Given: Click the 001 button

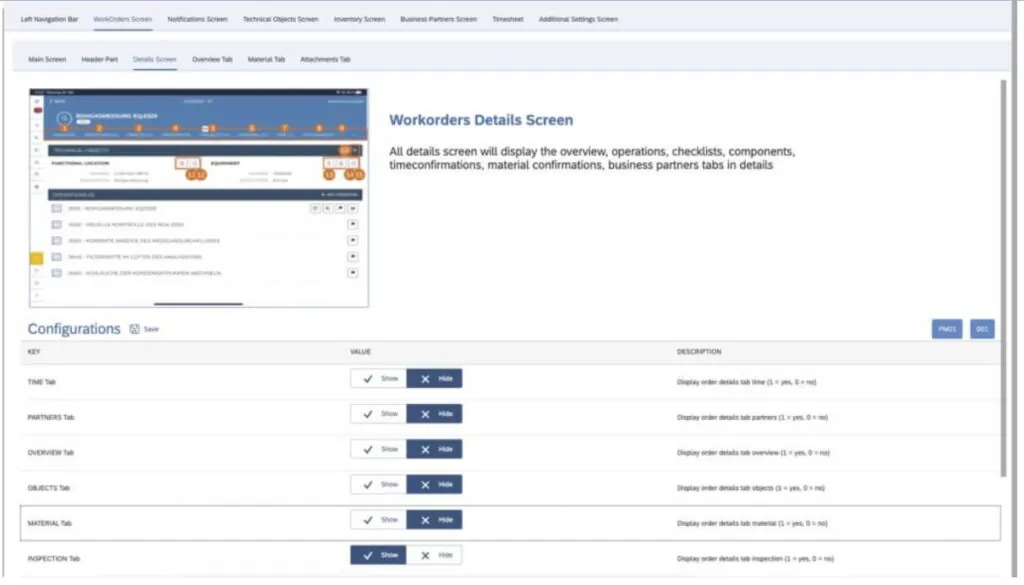Looking at the screenshot, I should pyautogui.click(x=982, y=329).
